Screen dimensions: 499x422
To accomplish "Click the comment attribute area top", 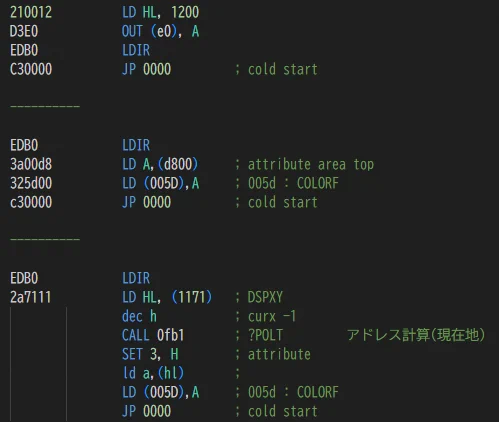I will click(311, 164).
